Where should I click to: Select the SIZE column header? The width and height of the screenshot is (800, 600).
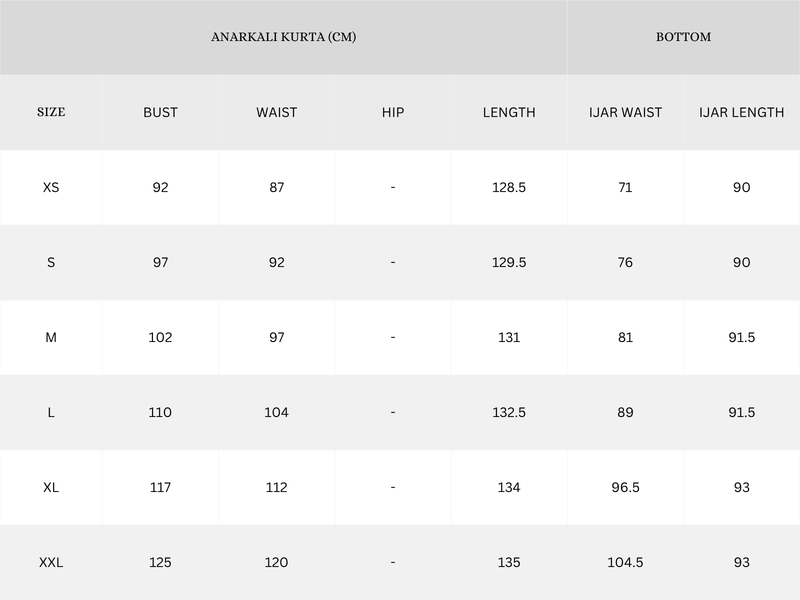point(51,112)
